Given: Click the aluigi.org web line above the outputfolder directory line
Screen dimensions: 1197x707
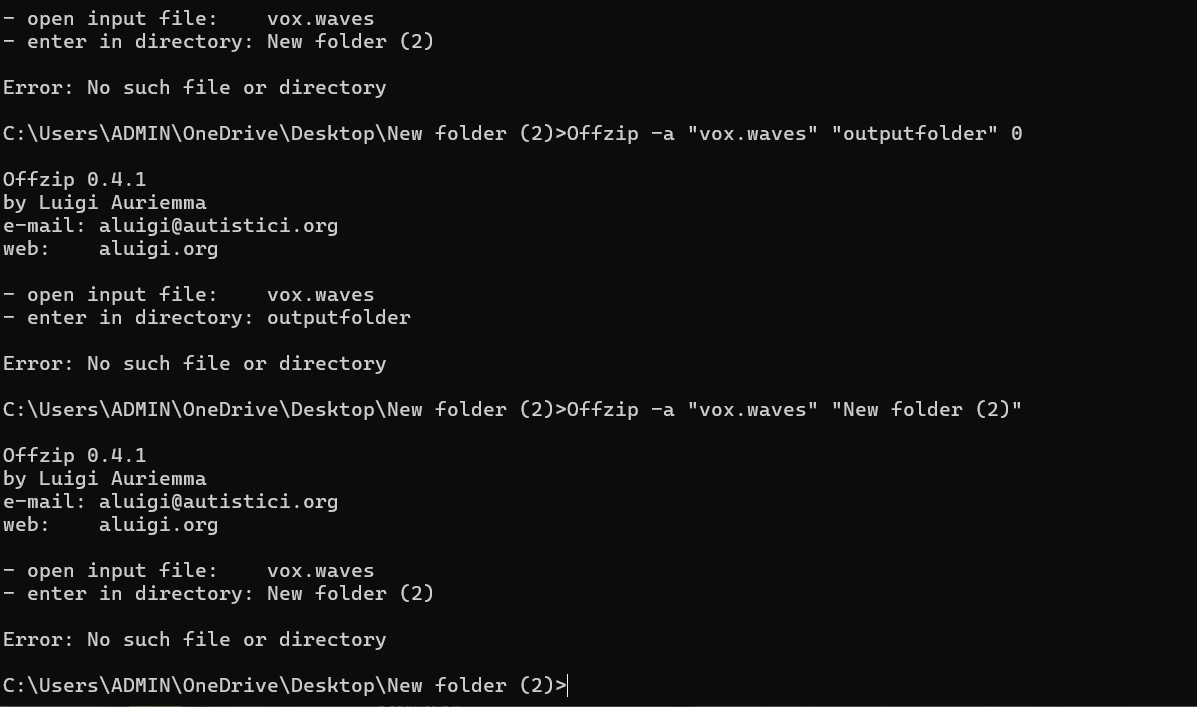Looking at the screenshot, I should click(111, 249).
